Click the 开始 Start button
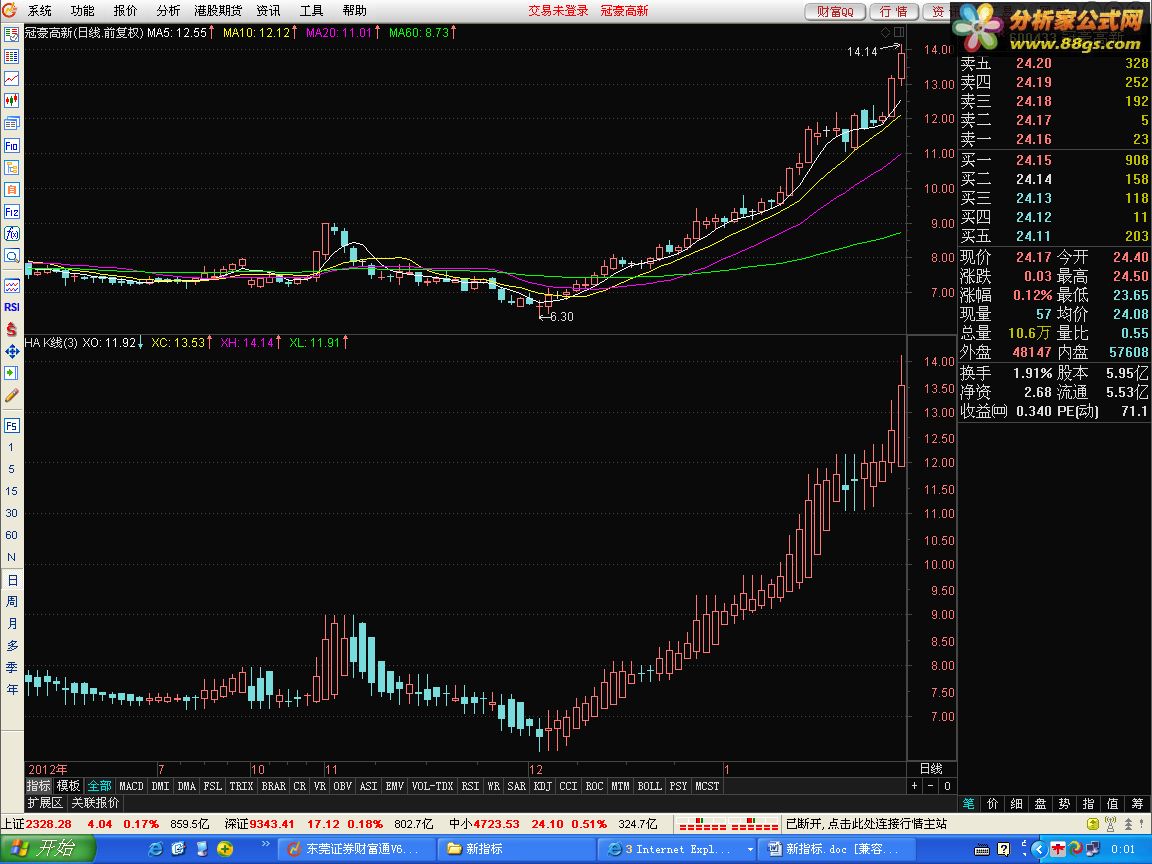The height and width of the screenshot is (864, 1152). 47,849
